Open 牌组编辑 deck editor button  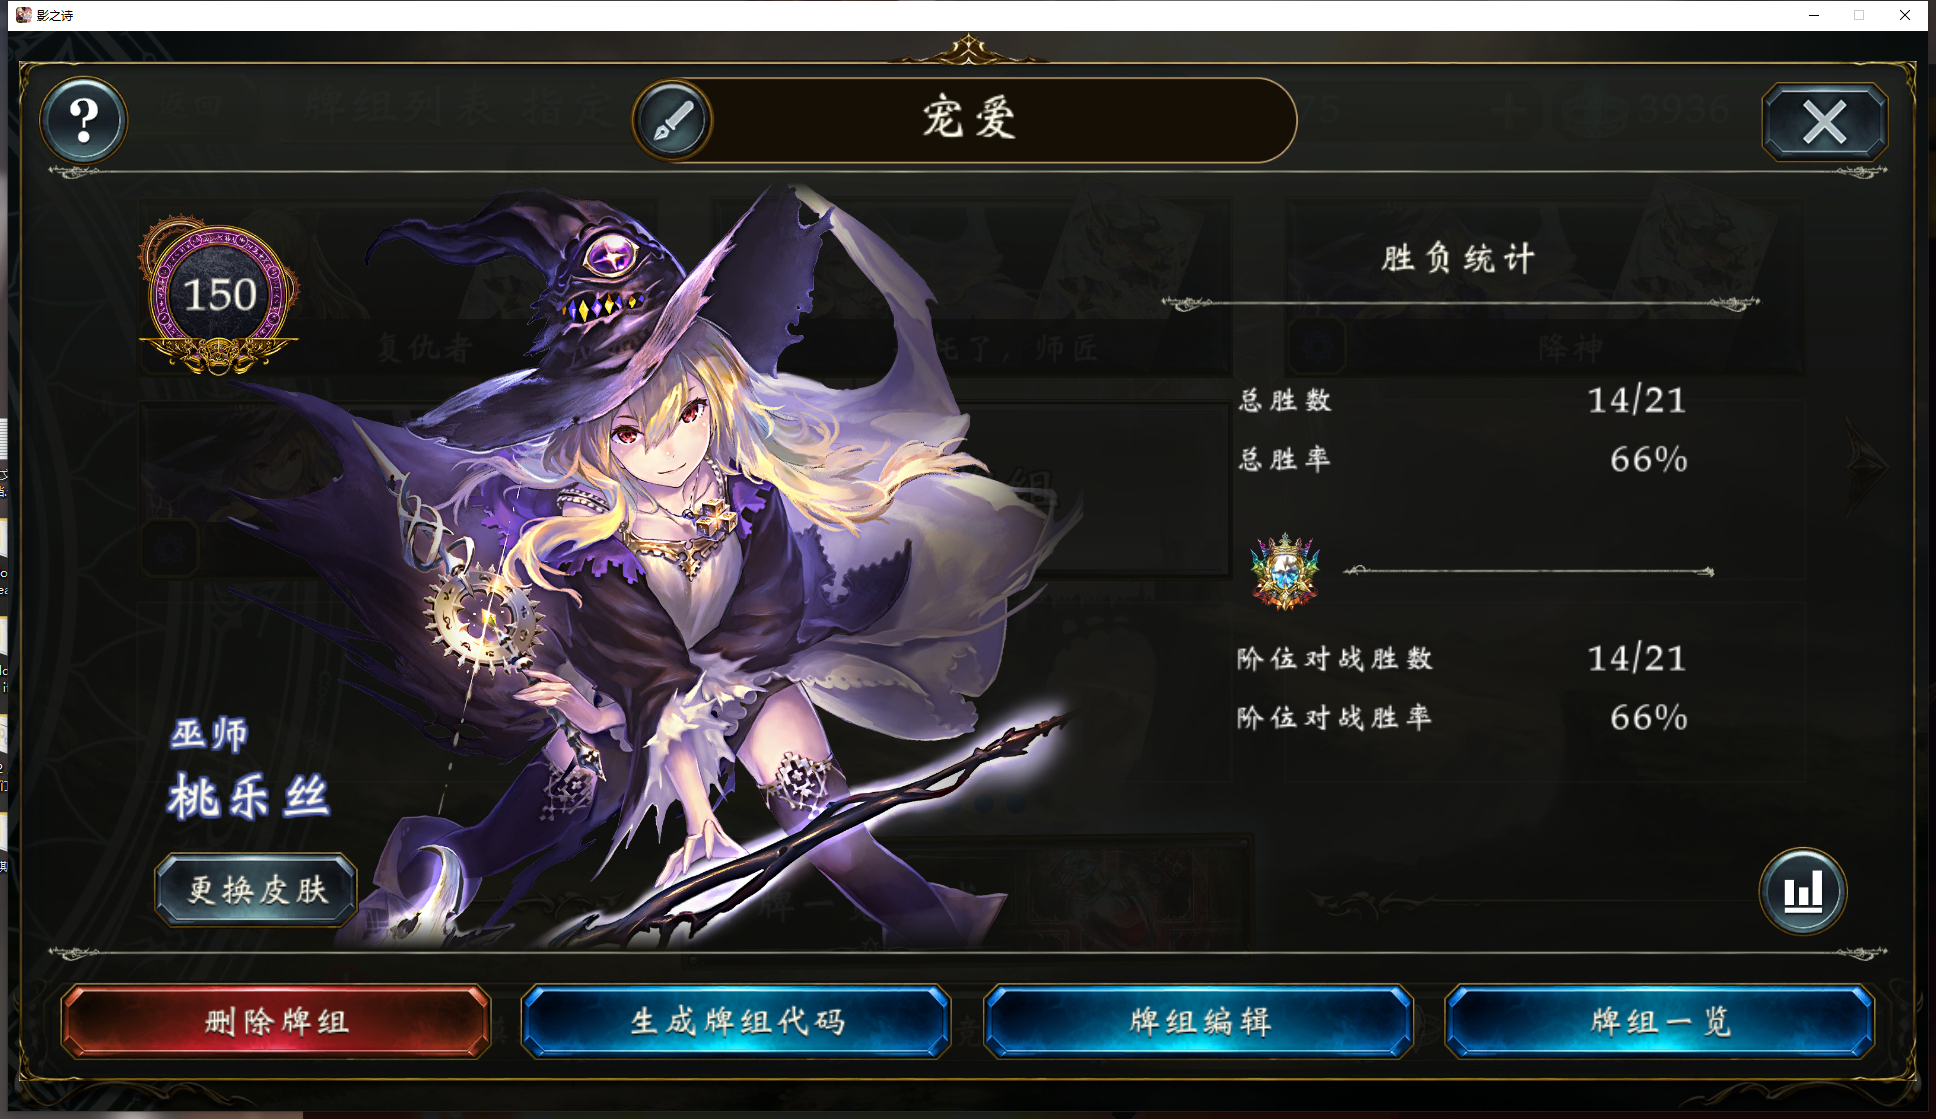click(1198, 1021)
